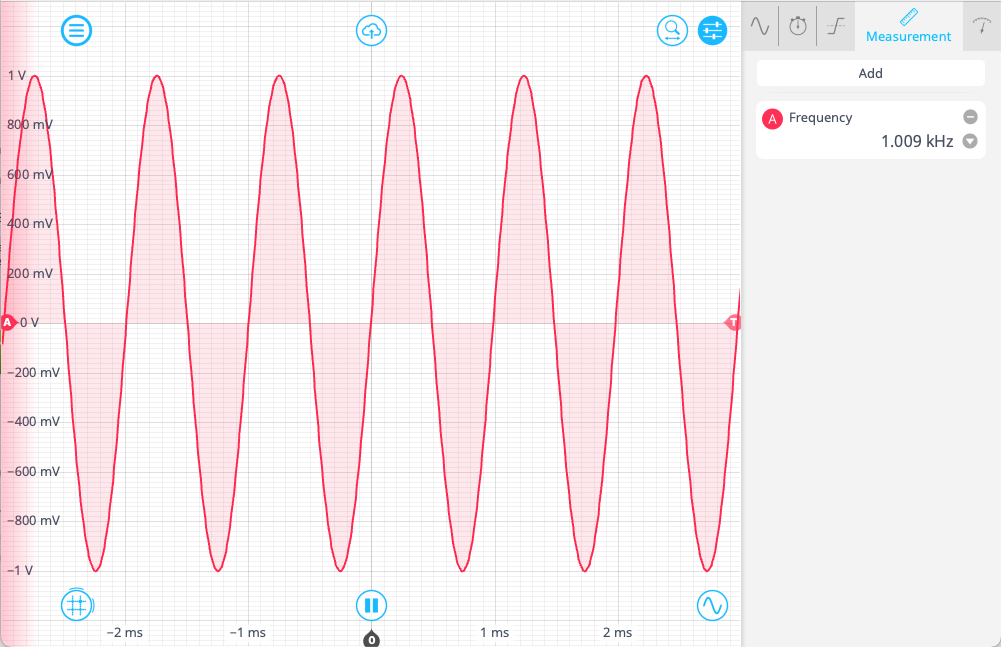Open the gauge meter tab

(x=982, y=27)
